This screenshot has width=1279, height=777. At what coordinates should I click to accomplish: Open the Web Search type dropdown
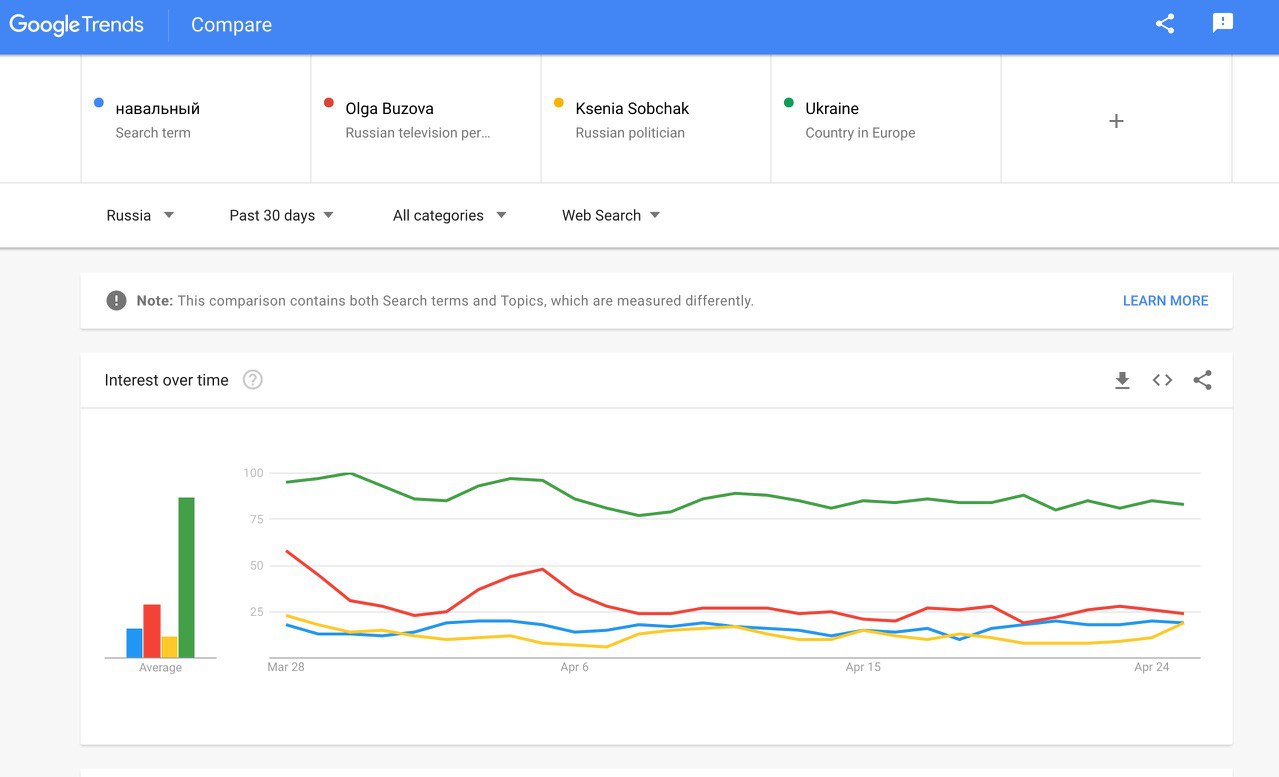point(611,215)
